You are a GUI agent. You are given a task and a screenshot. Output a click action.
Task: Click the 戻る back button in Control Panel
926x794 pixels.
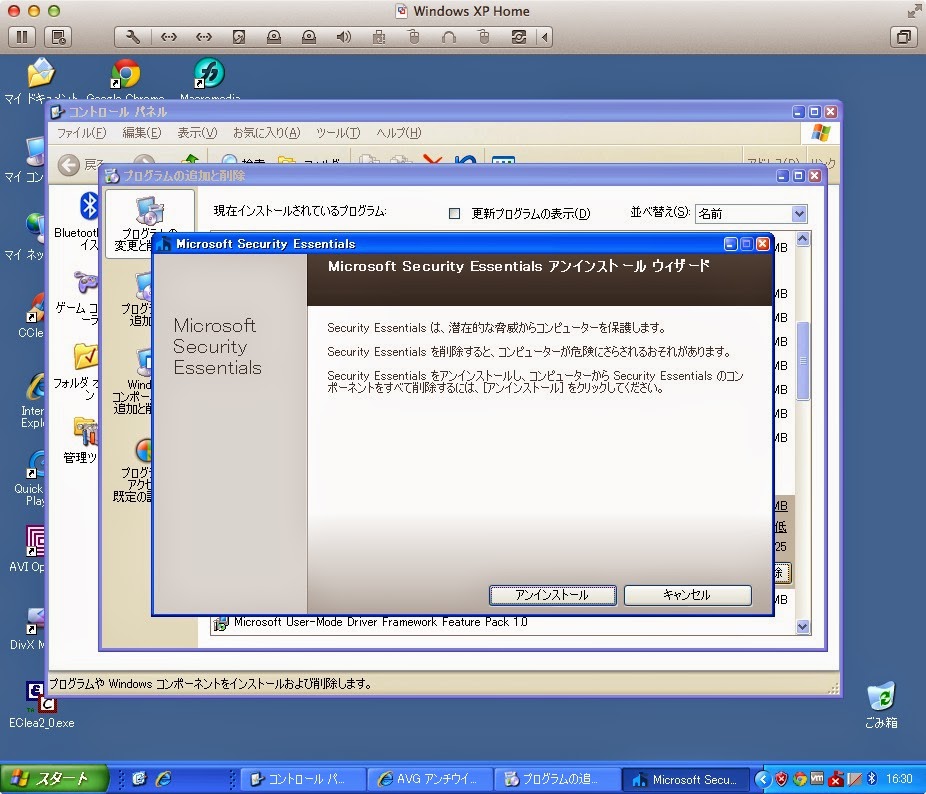80,164
